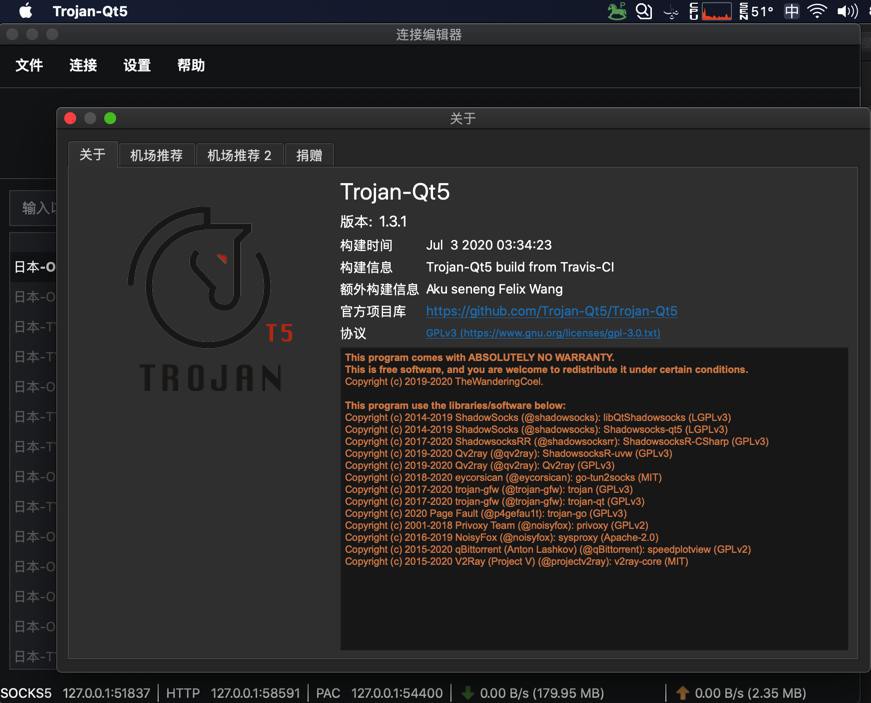Open the 帮助 menu

tap(191, 66)
